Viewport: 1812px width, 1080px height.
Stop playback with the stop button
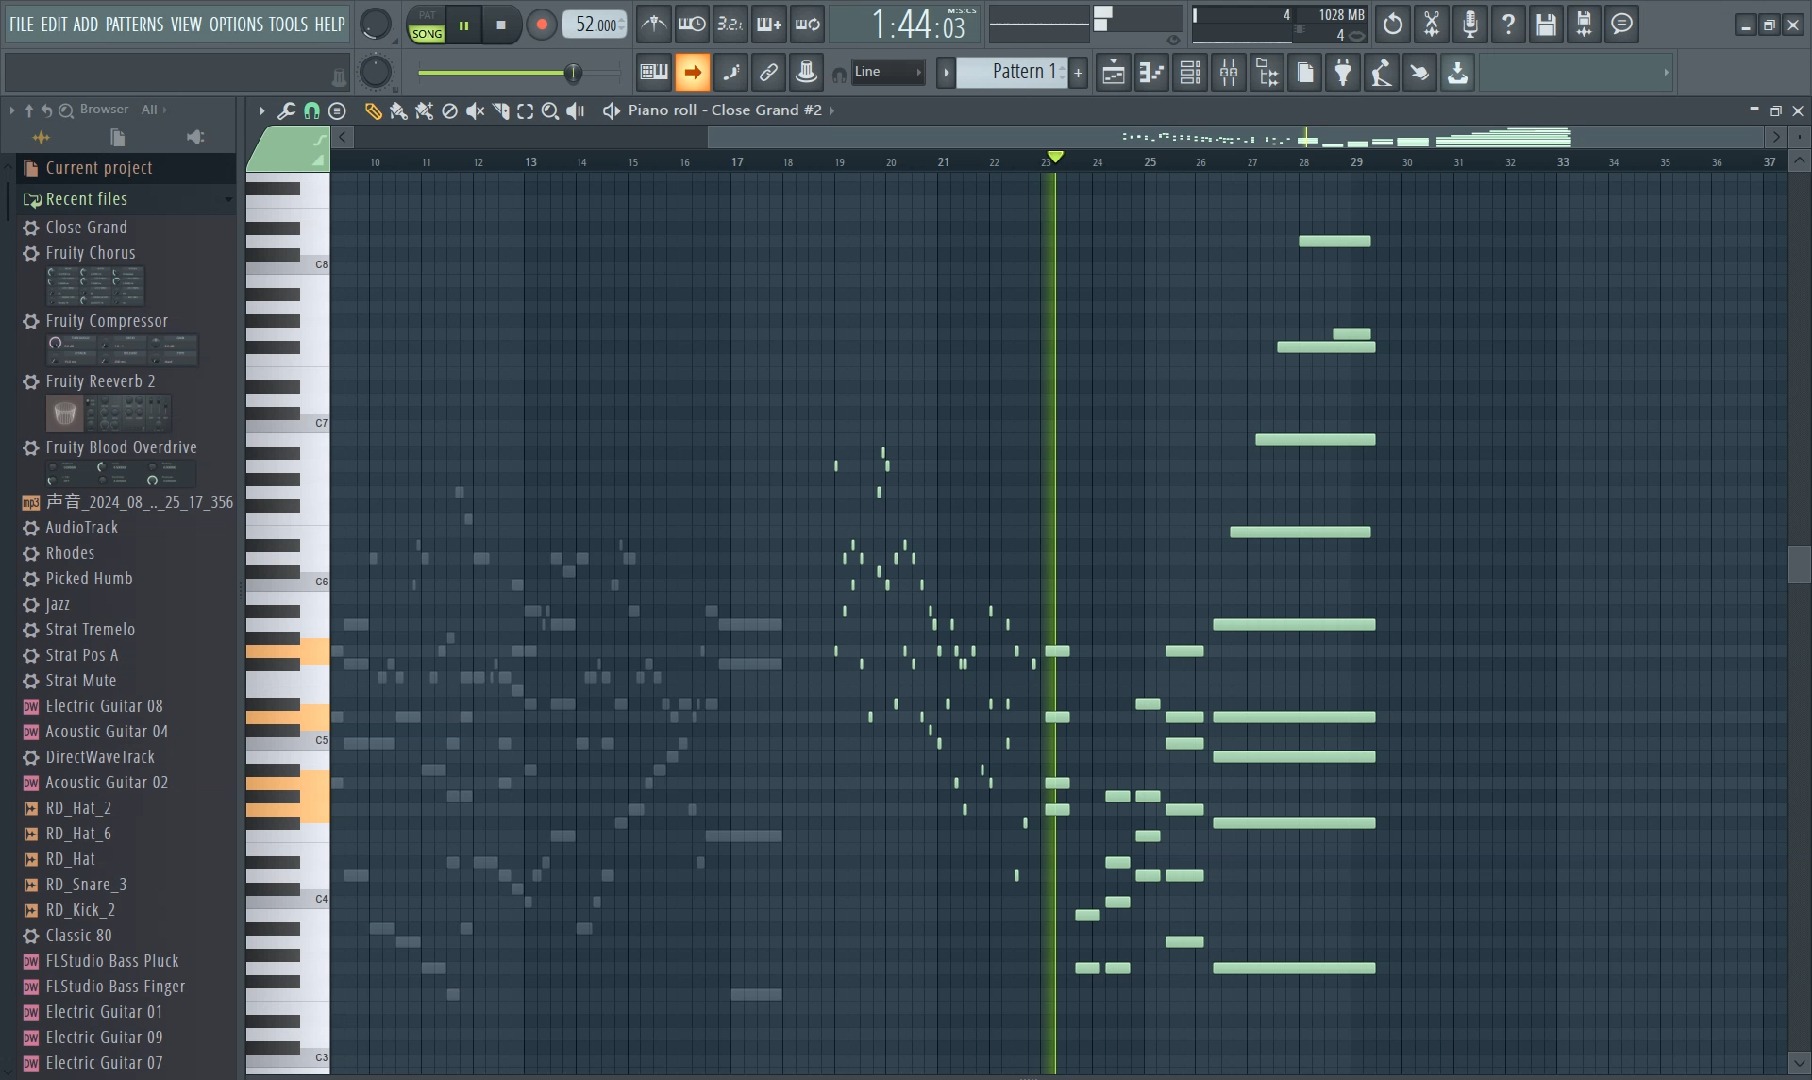click(x=501, y=25)
